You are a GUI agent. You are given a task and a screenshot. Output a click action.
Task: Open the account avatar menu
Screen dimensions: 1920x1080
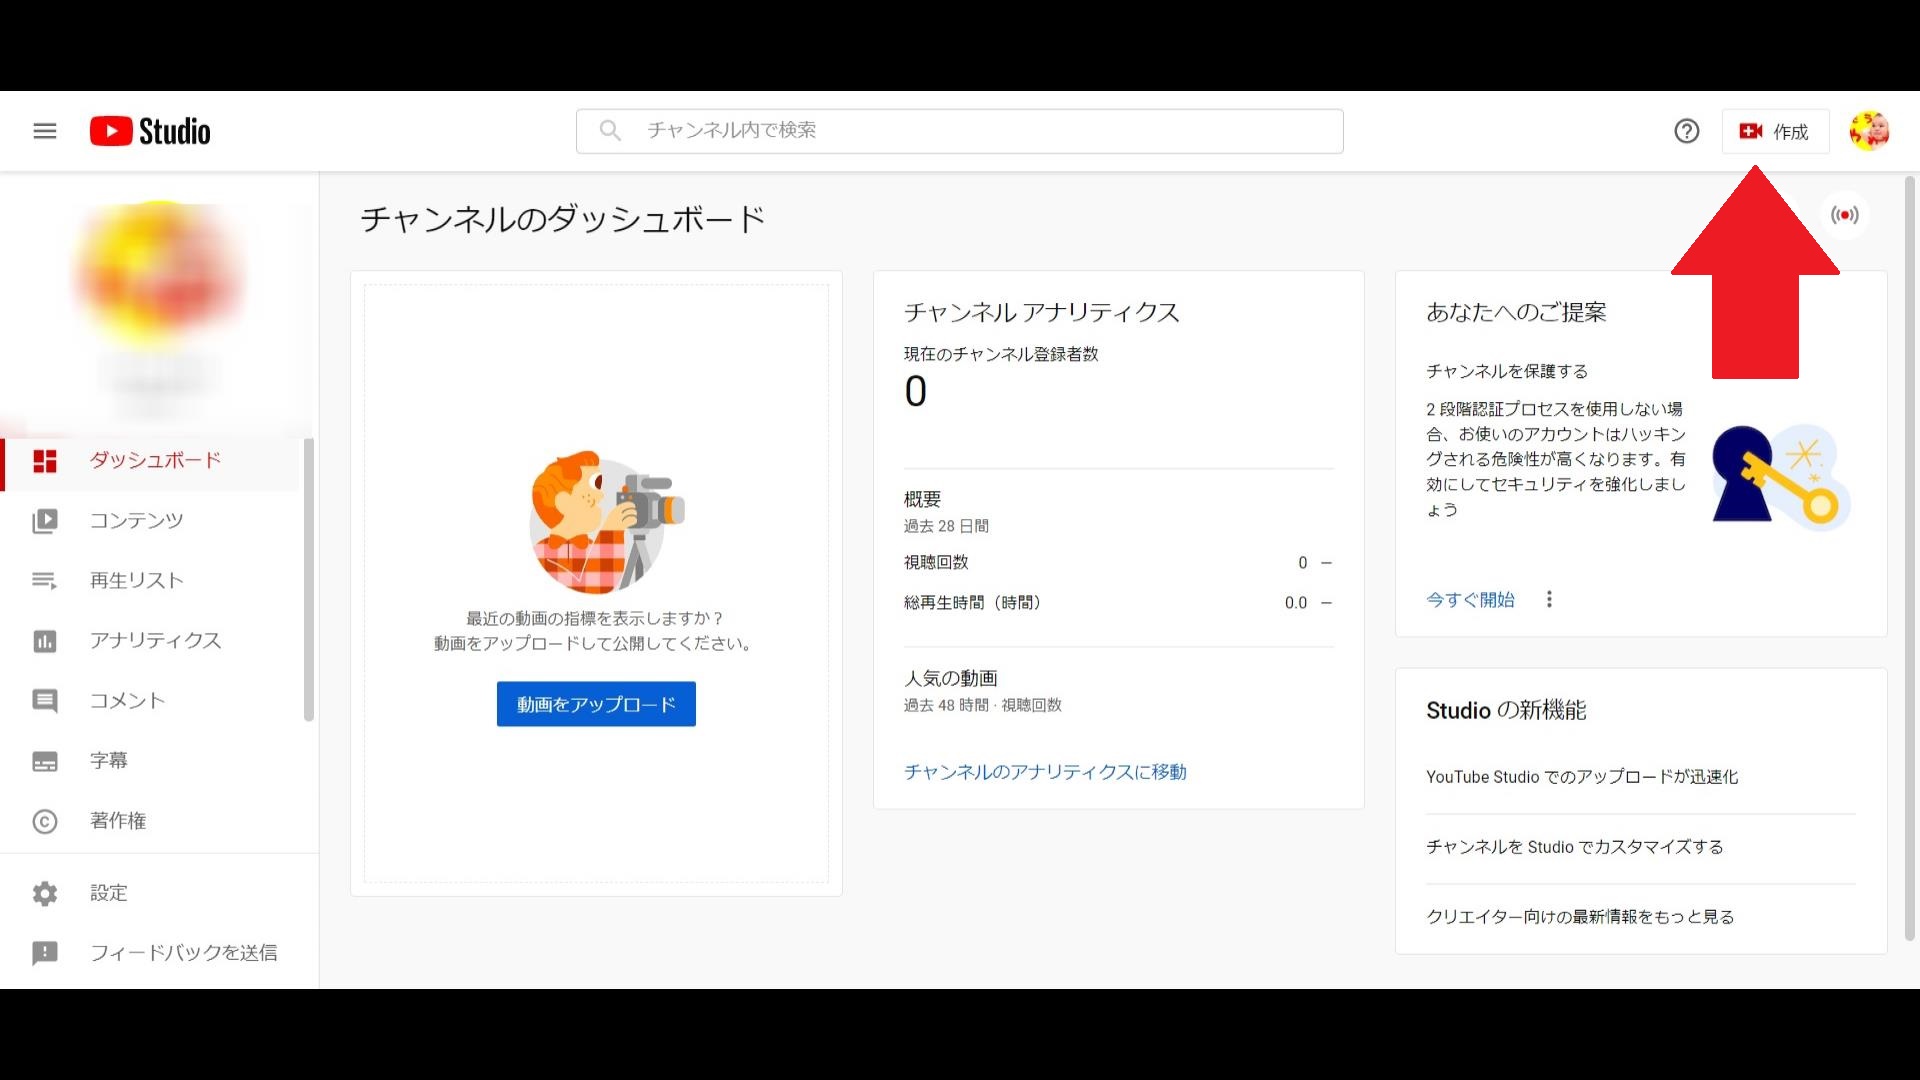click(1868, 131)
